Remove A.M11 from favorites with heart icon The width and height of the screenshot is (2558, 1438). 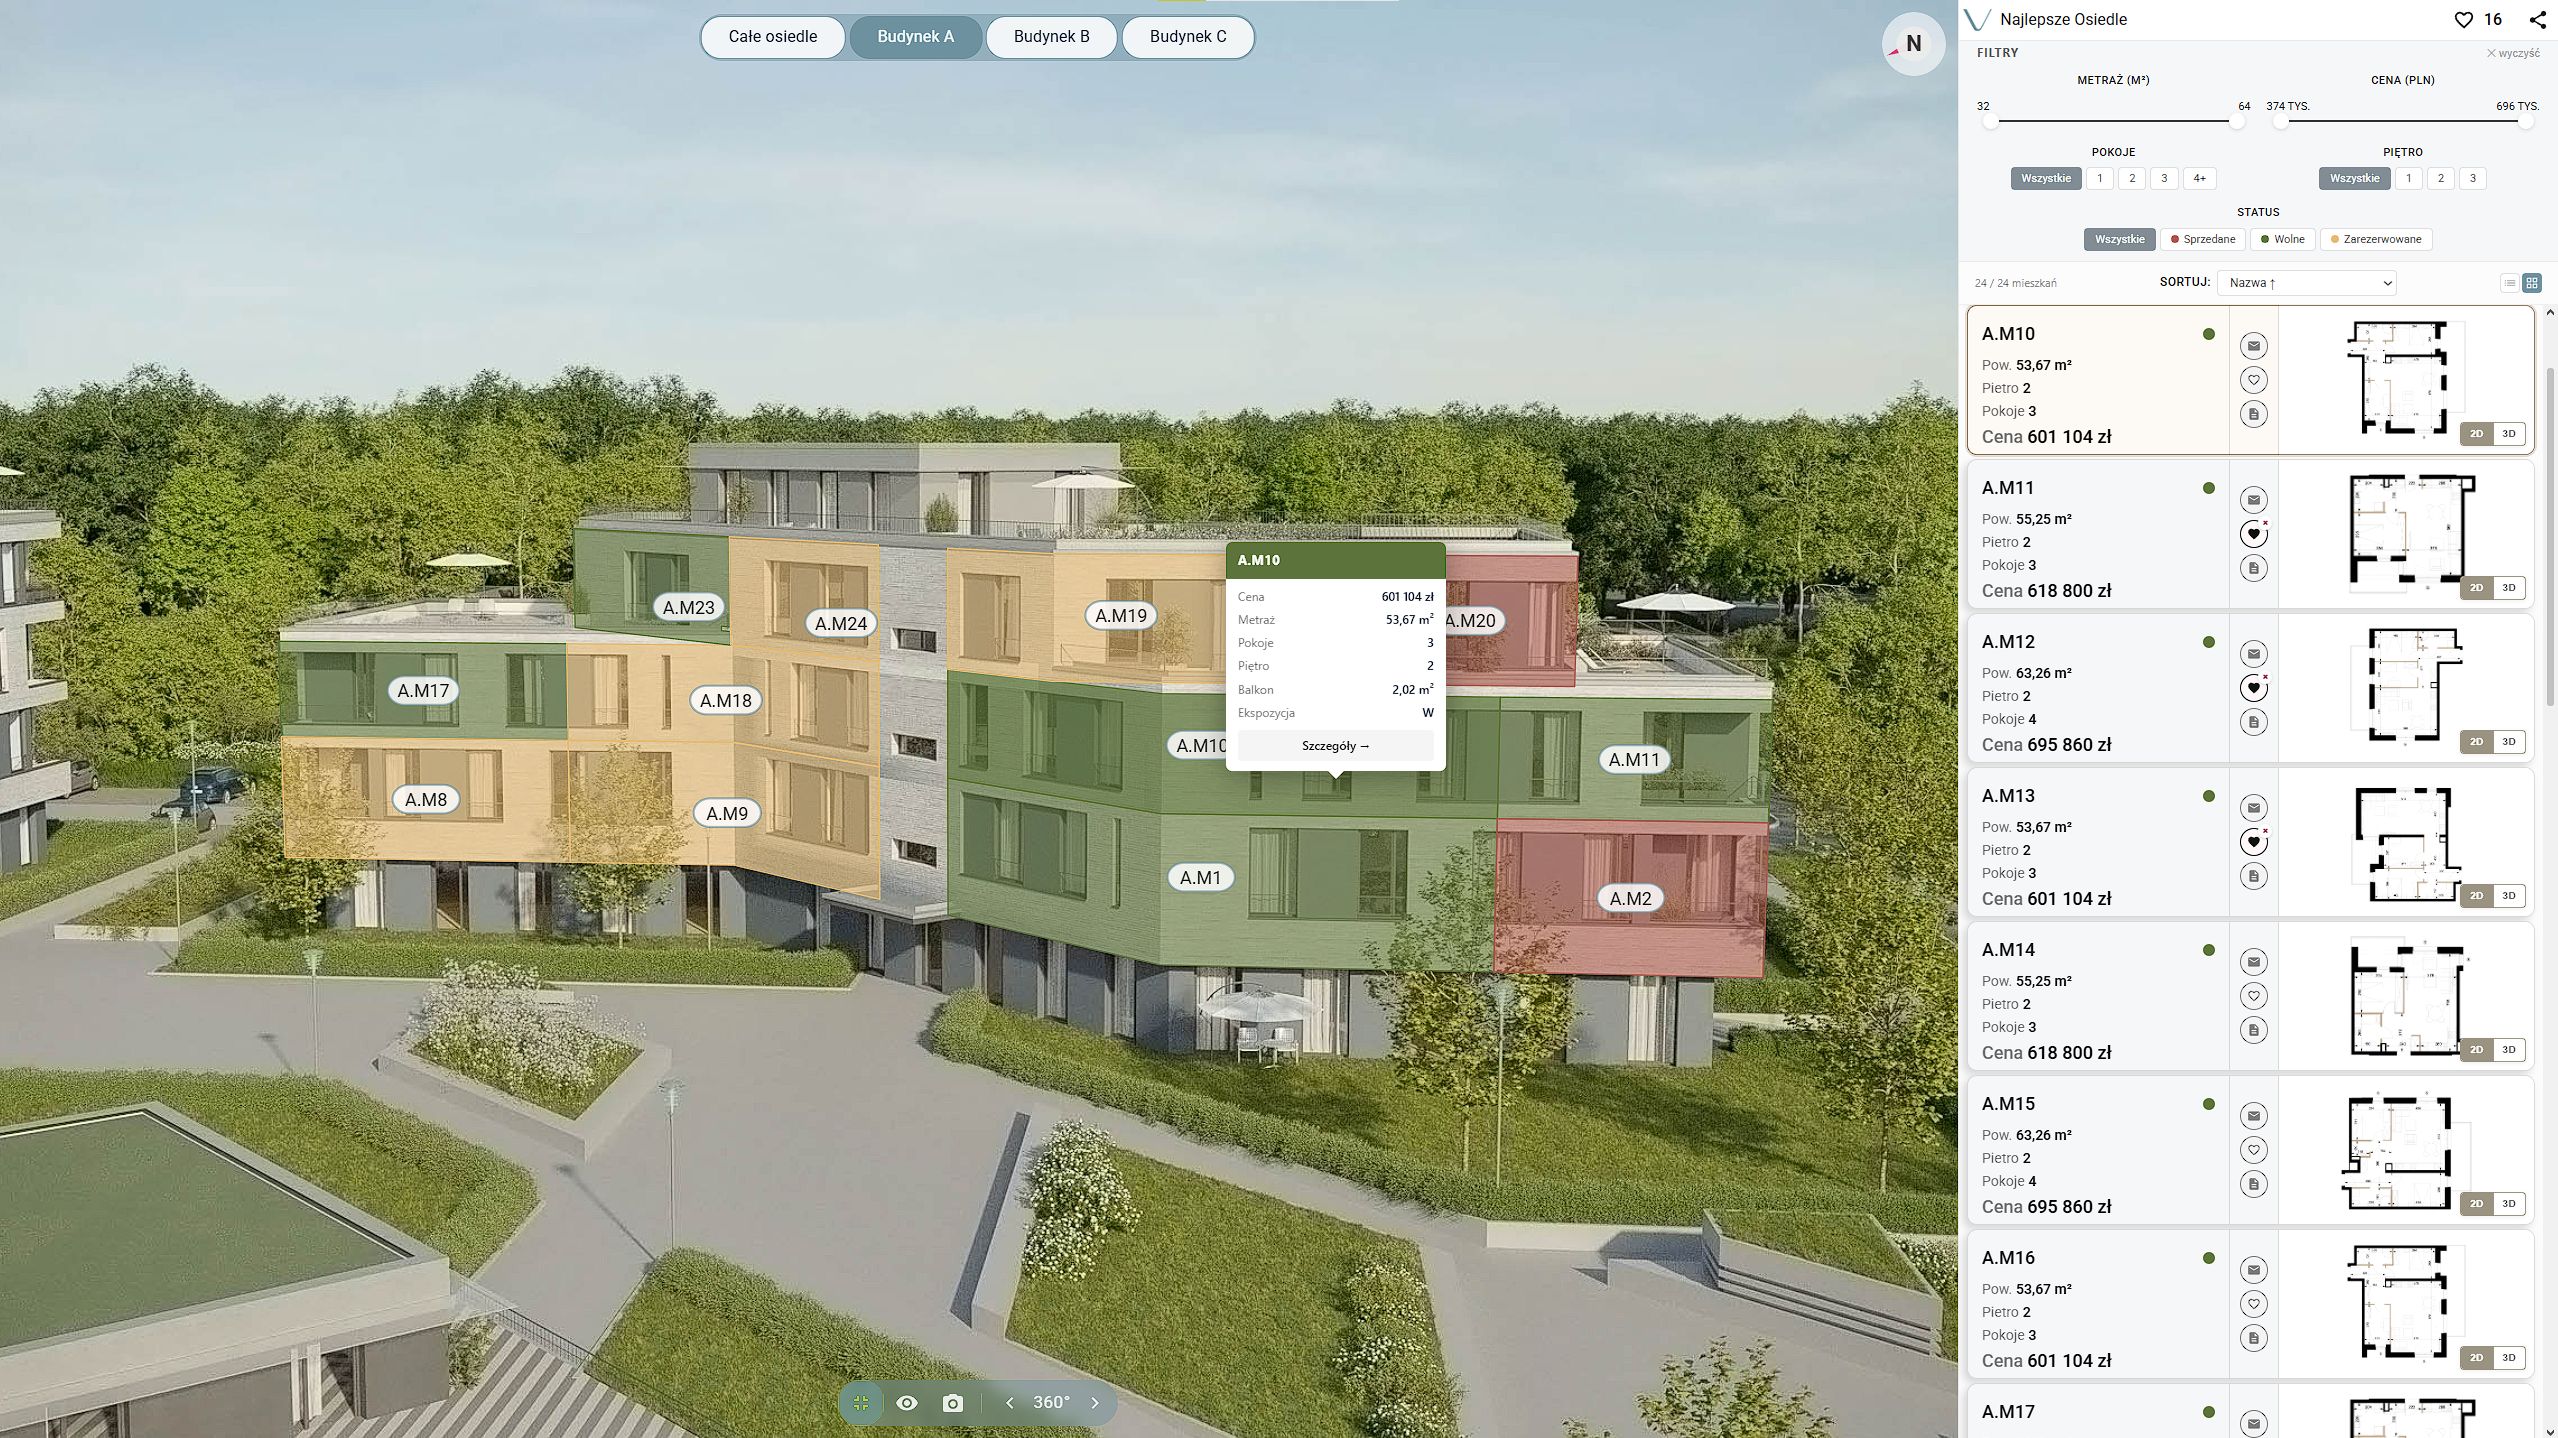click(x=2253, y=534)
